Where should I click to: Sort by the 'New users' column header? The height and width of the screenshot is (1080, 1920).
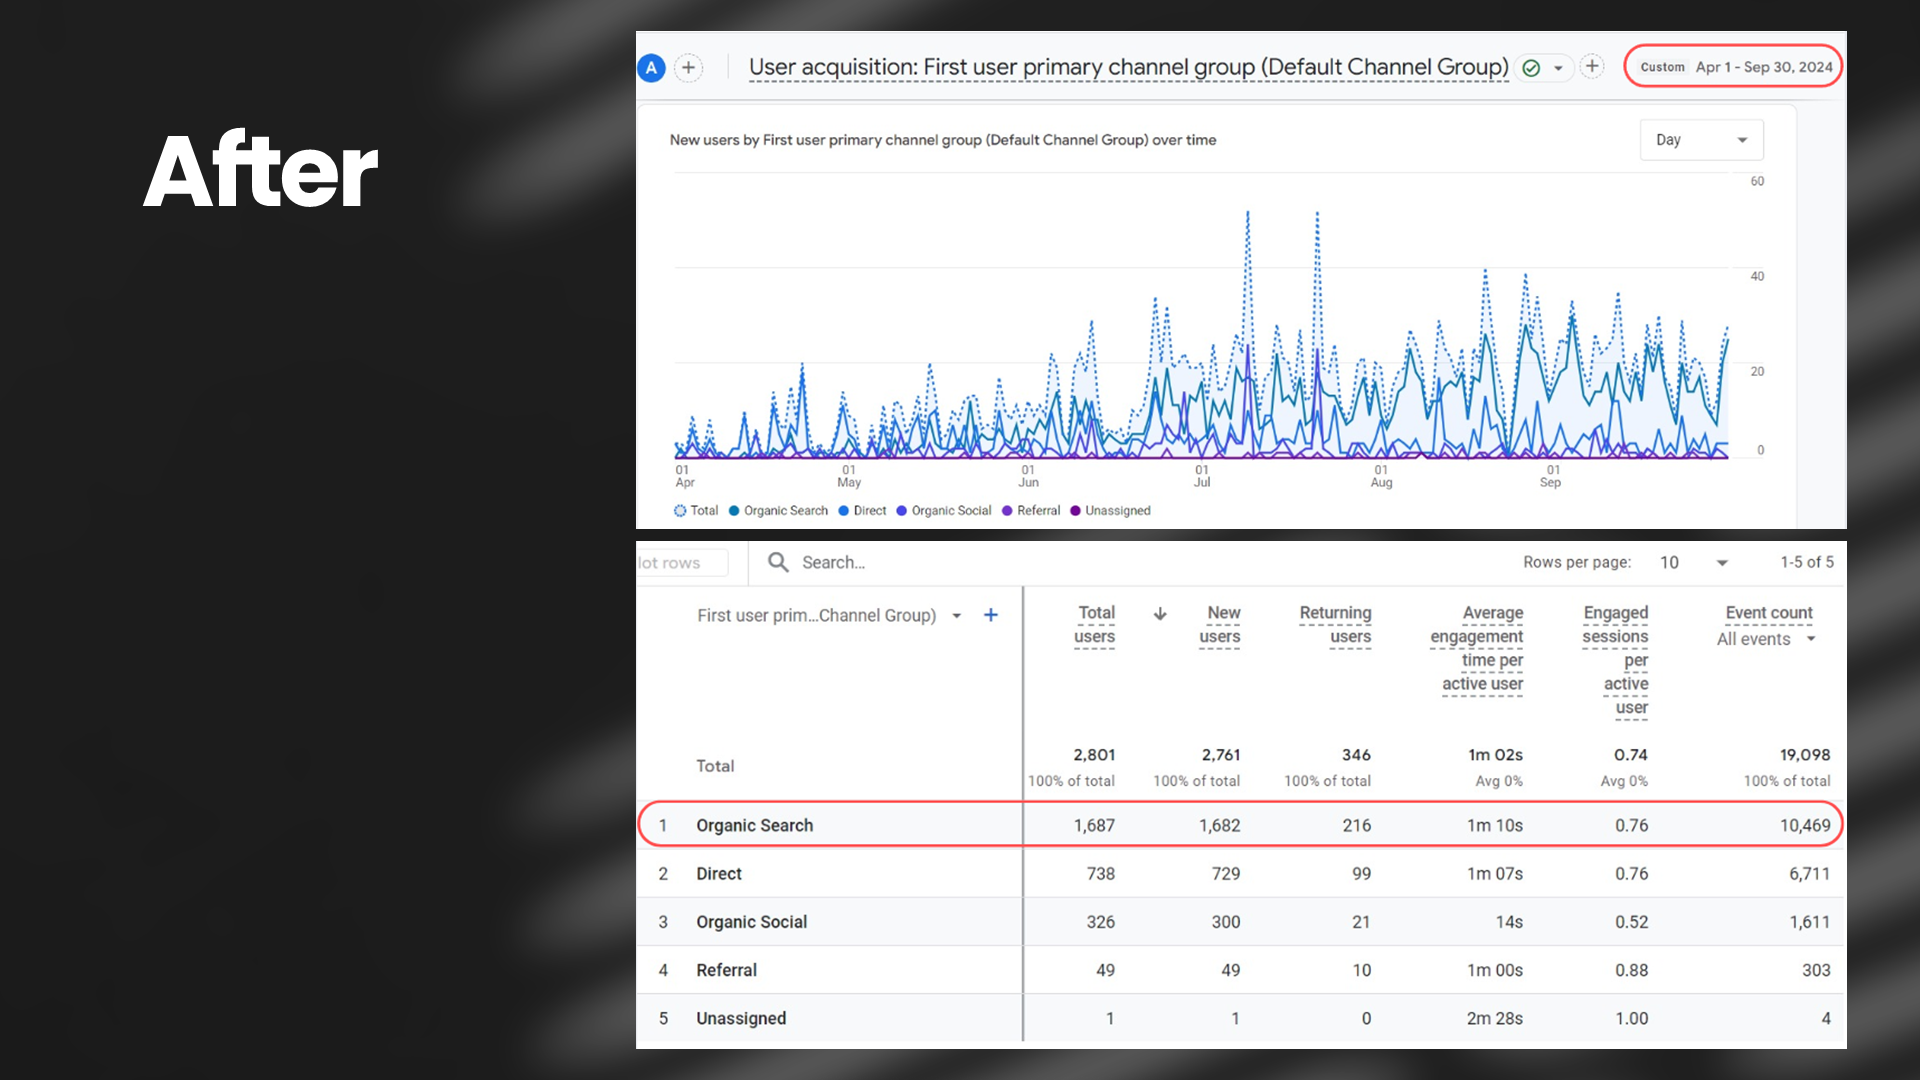1220,624
